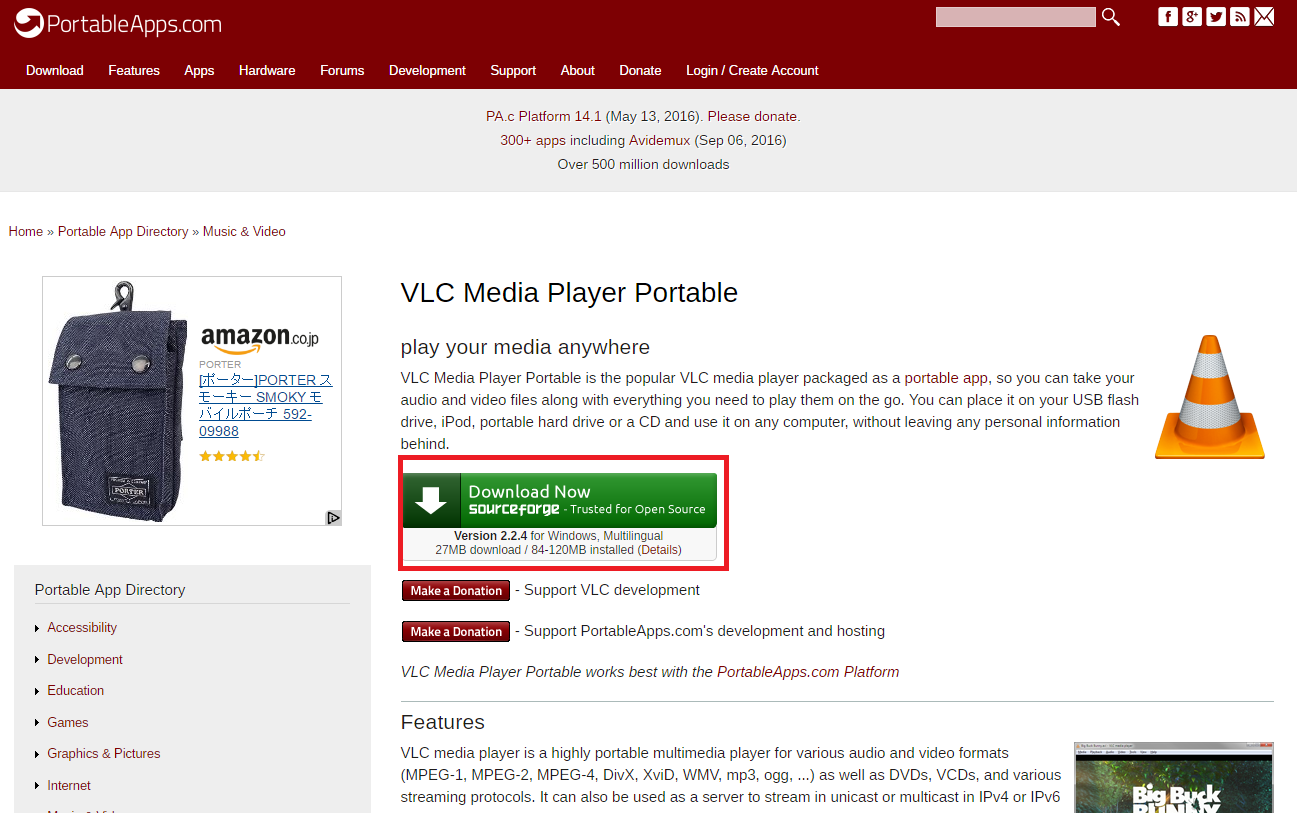Image resolution: width=1297 pixels, height=813 pixels.
Task: Open the Forums menu item
Action: click(x=342, y=70)
